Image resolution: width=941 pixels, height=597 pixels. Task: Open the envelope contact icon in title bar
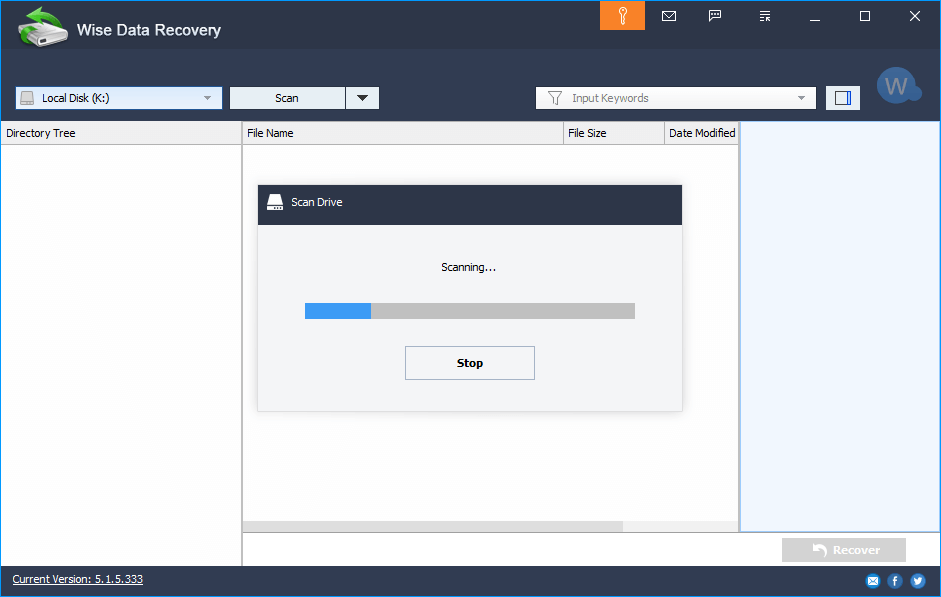coord(669,16)
